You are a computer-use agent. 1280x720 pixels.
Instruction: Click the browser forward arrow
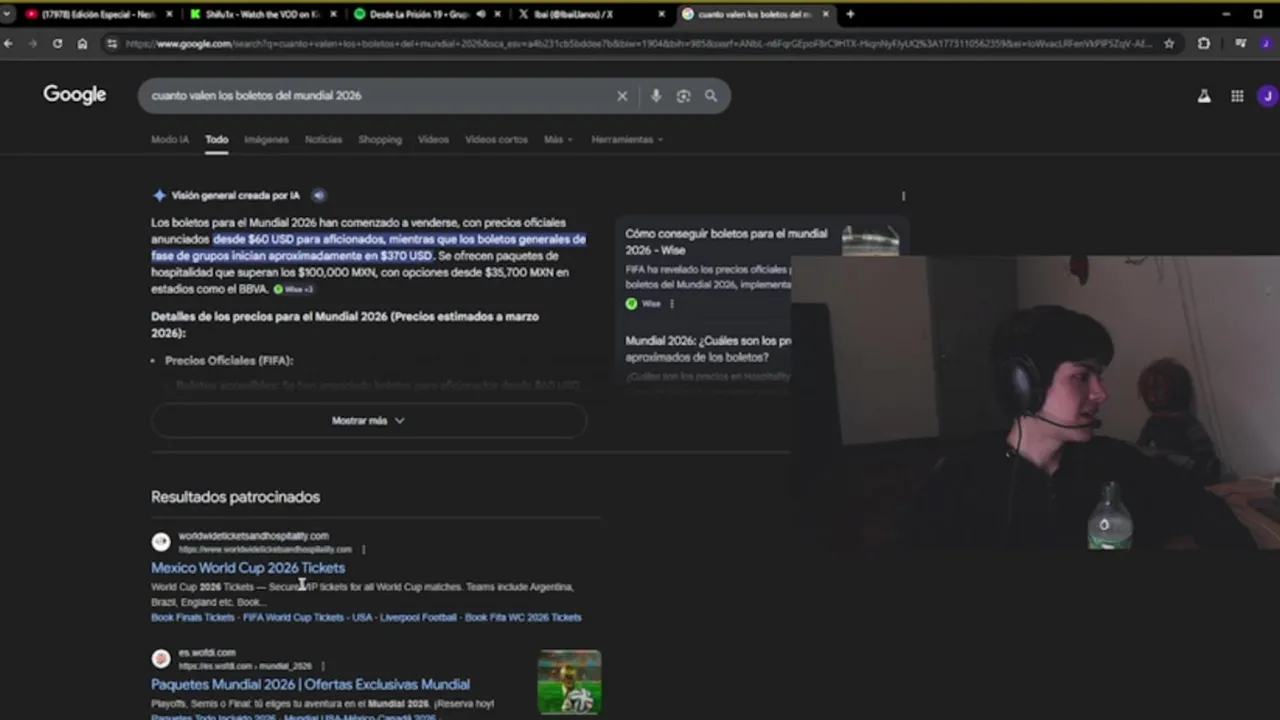pyautogui.click(x=32, y=44)
